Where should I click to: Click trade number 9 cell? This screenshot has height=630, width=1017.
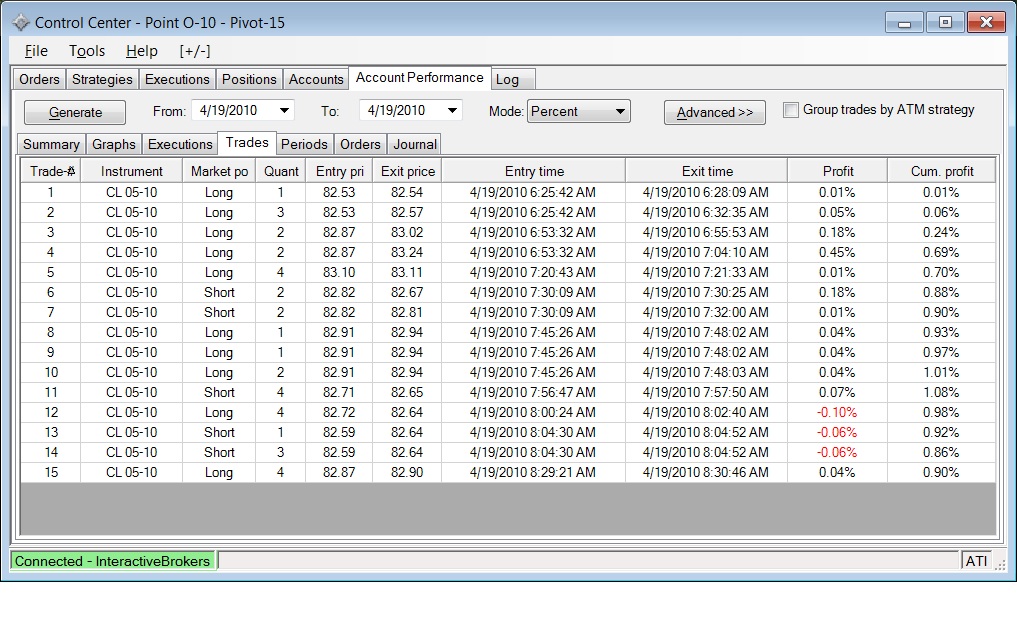(x=51, y=352)
